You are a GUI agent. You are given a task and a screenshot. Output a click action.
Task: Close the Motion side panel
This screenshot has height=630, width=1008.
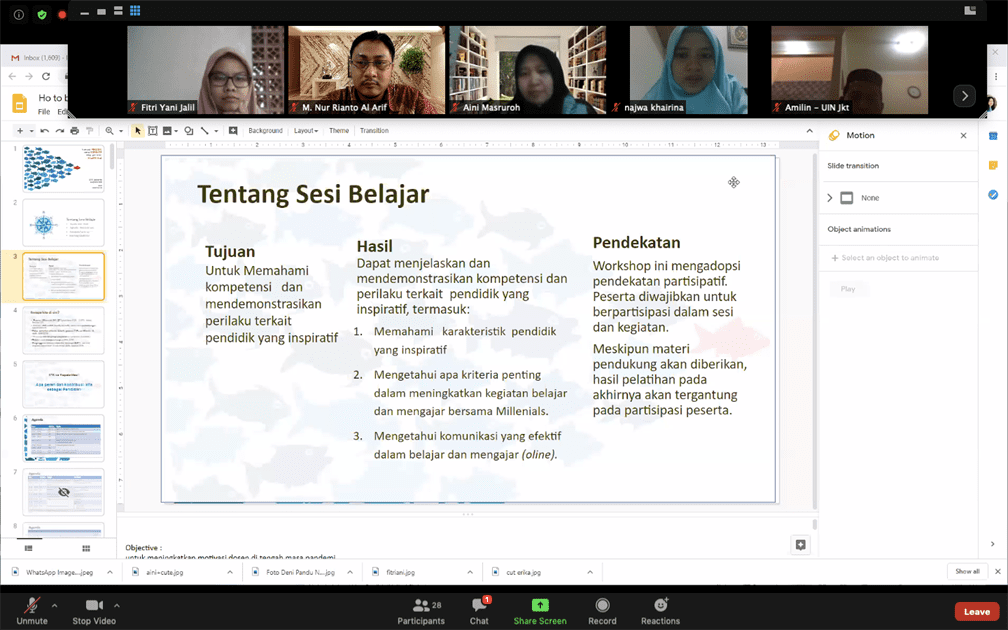point(964,136)
